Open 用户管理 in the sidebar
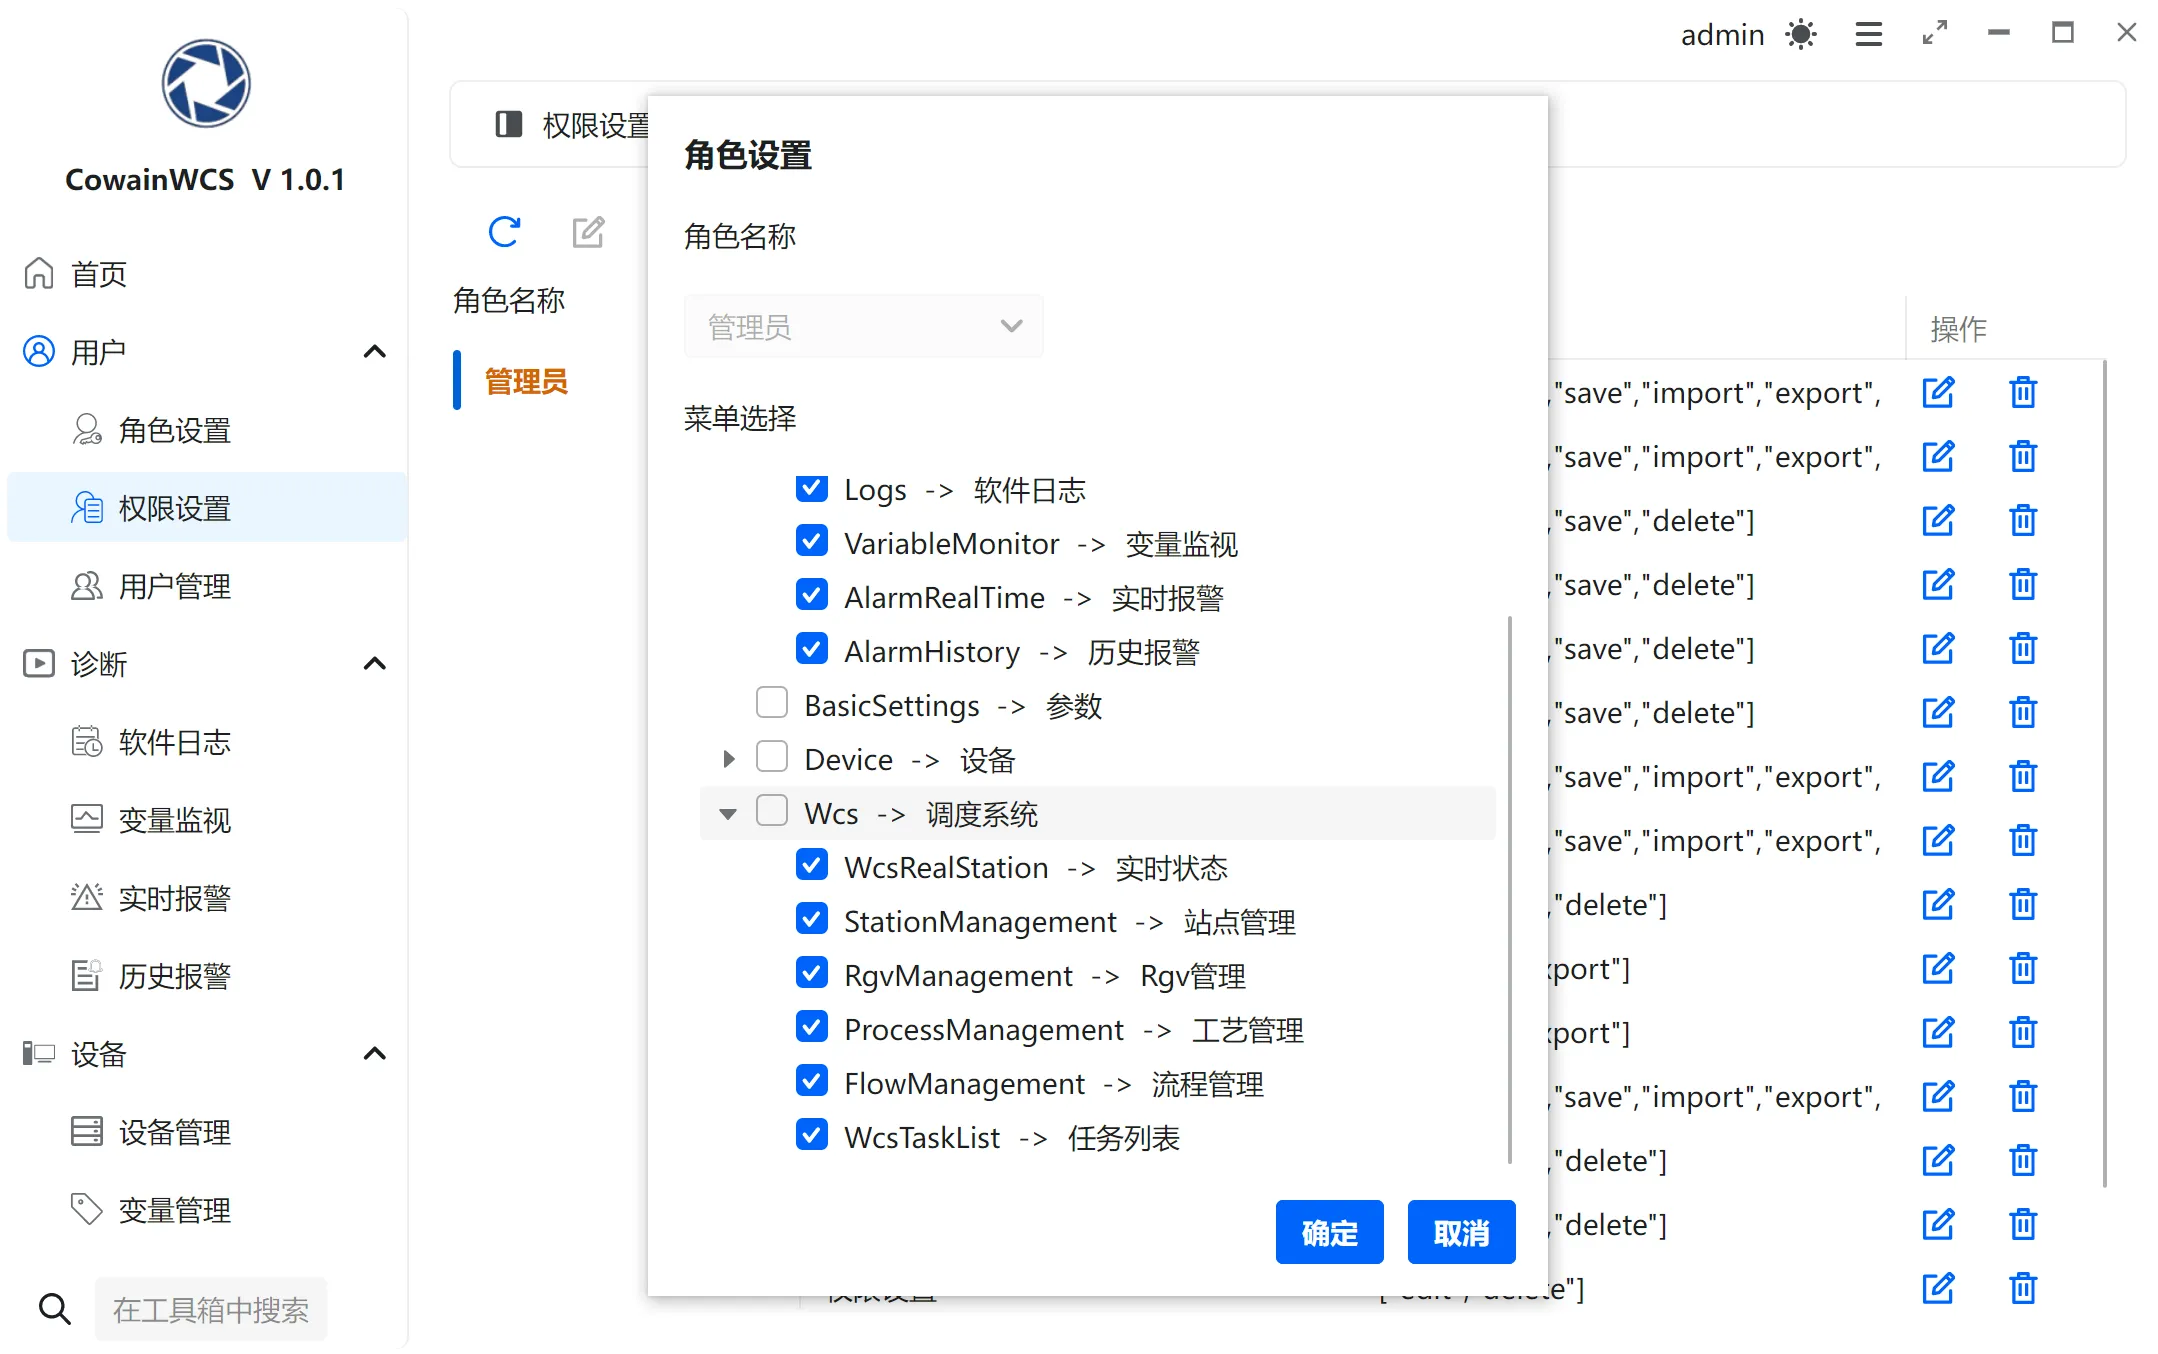This screenshot has height=1354, width=2158. (175, 586)
